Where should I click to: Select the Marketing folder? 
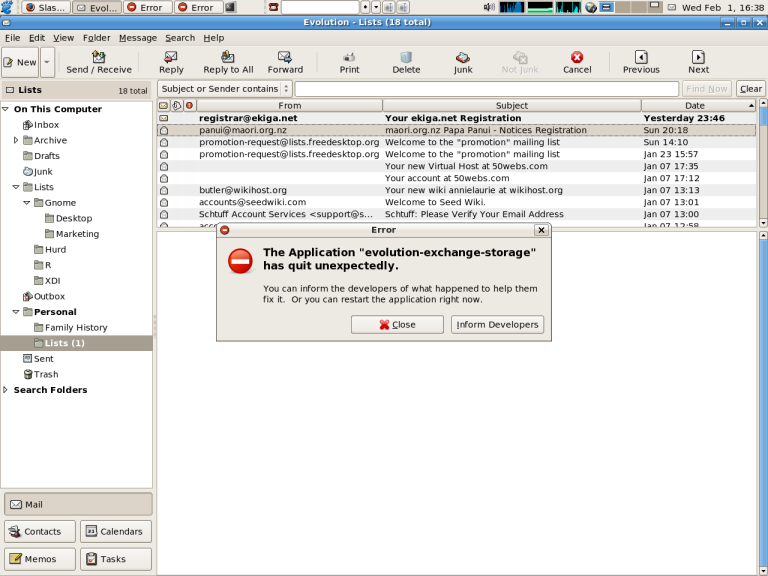[x=72, y=234]
